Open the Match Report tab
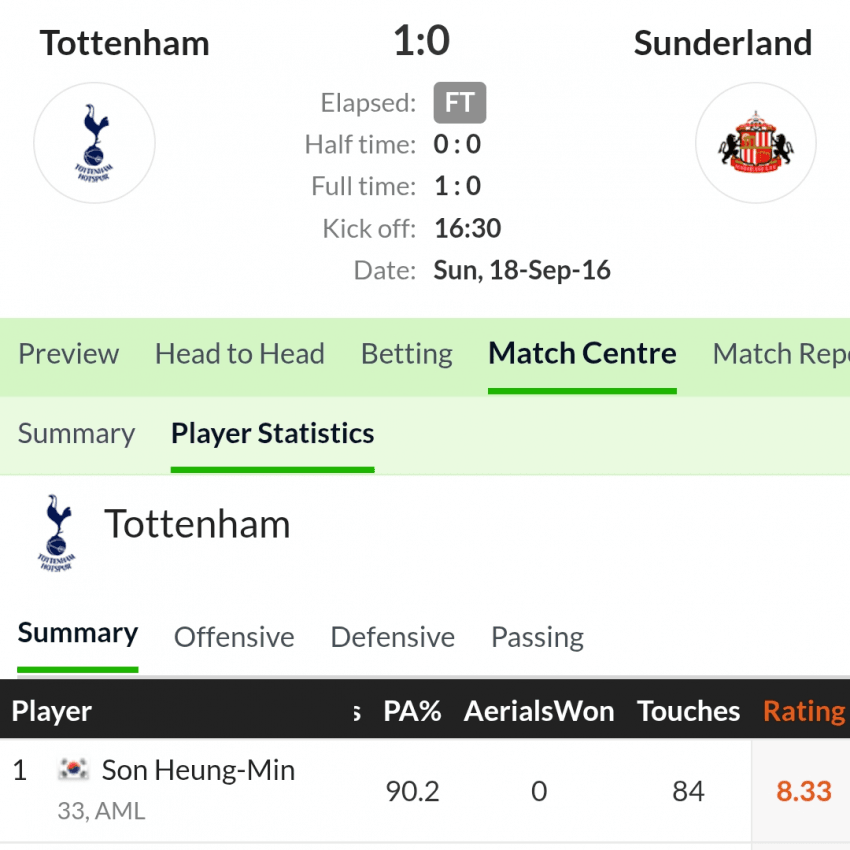The width and height of the screenshot is (850, 850). [781, 354]
